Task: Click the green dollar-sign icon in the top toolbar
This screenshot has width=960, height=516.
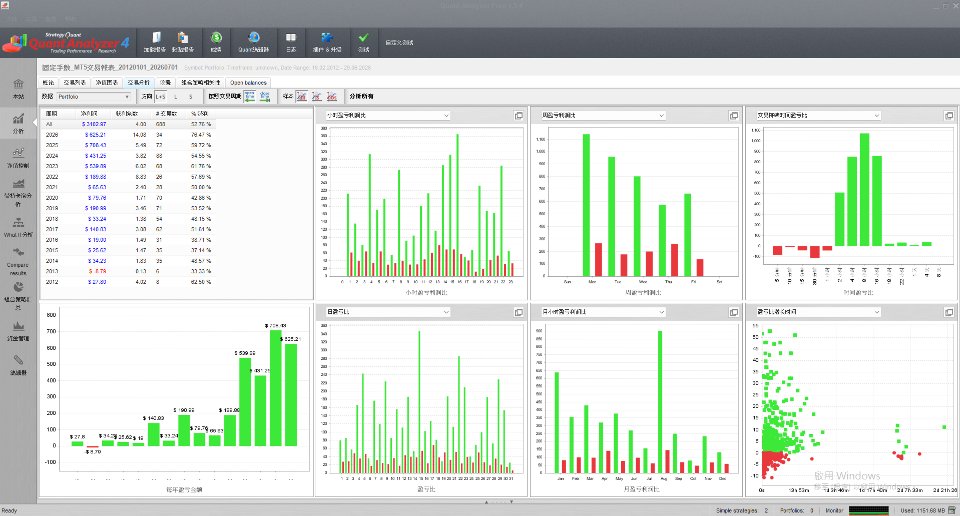Action: pos(216,42)
